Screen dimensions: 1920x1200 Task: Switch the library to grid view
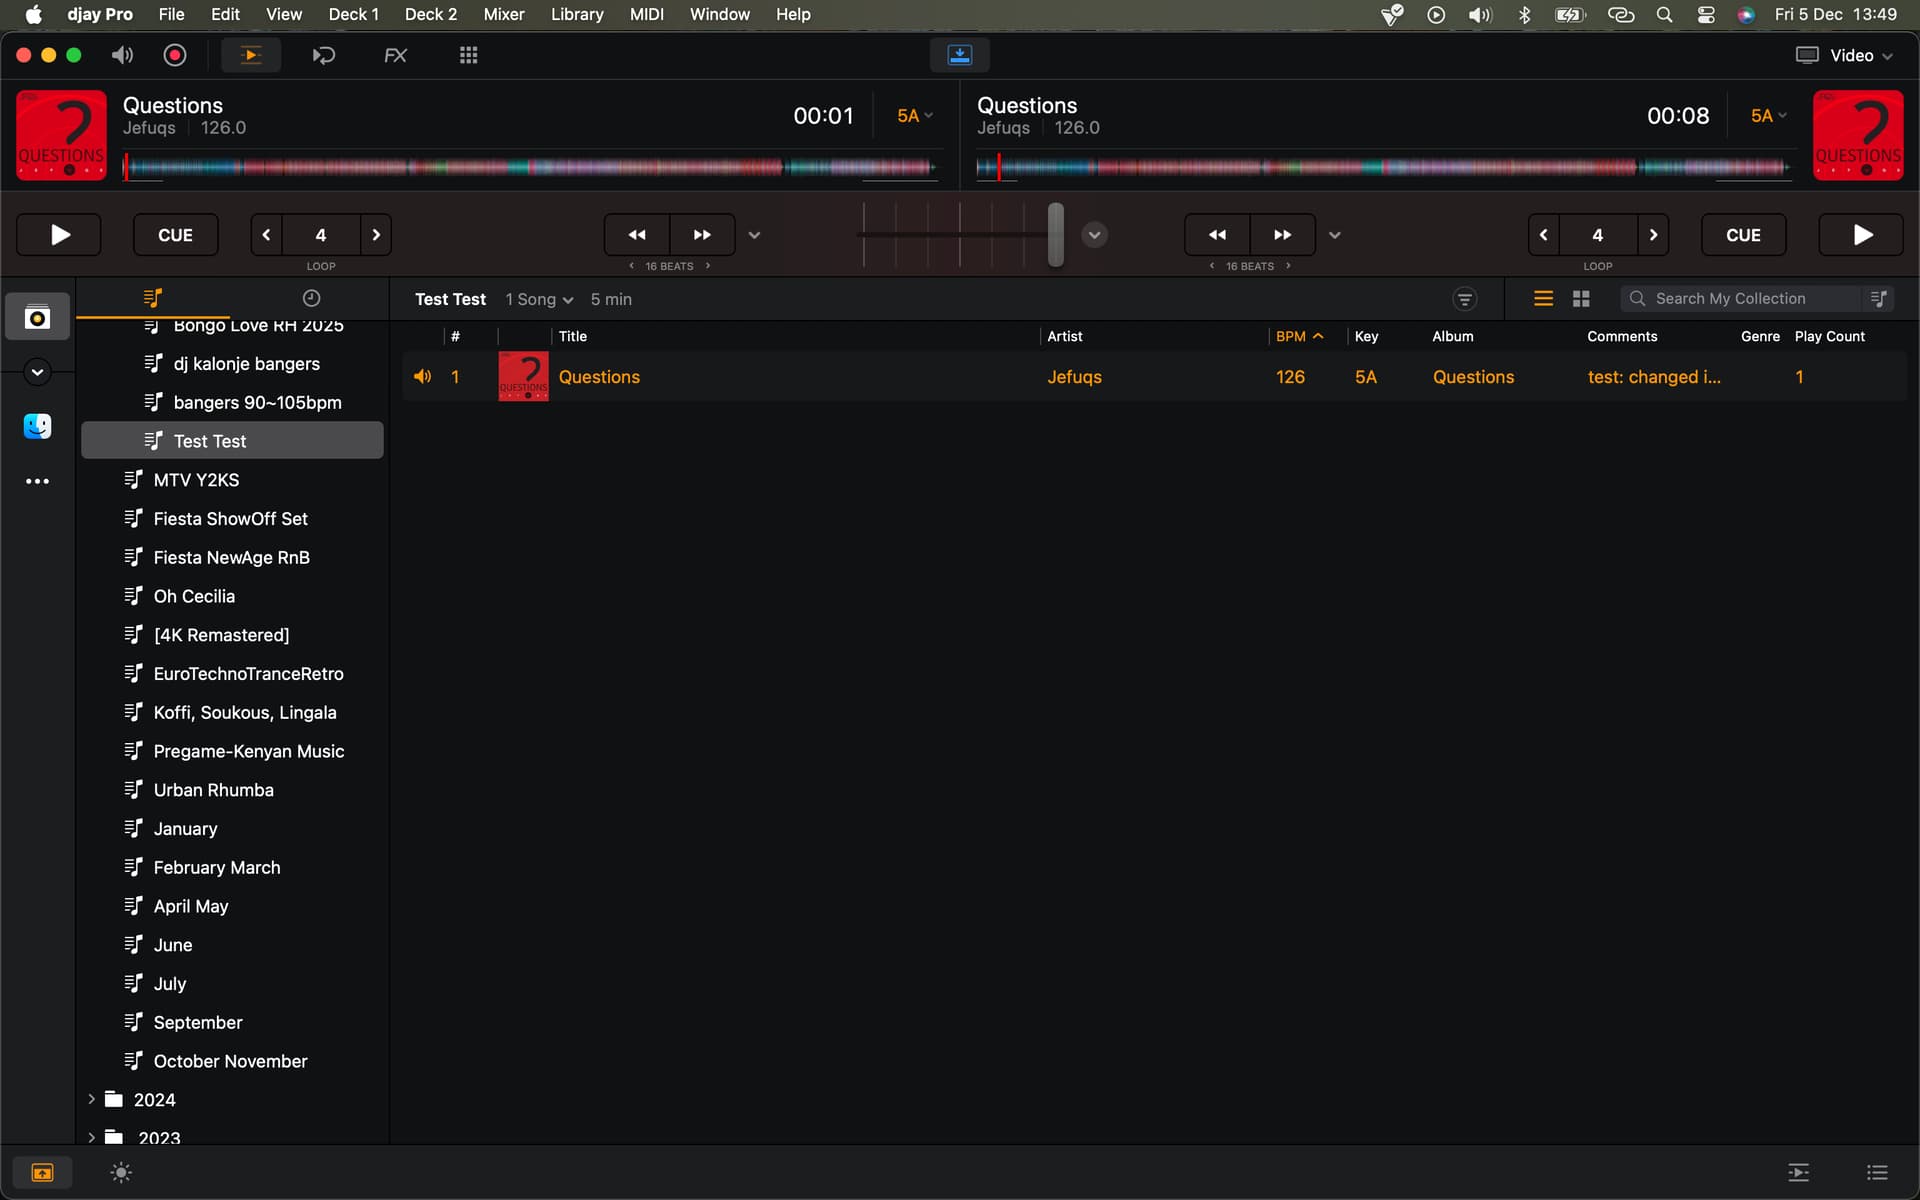click(x=1581, y=299)
